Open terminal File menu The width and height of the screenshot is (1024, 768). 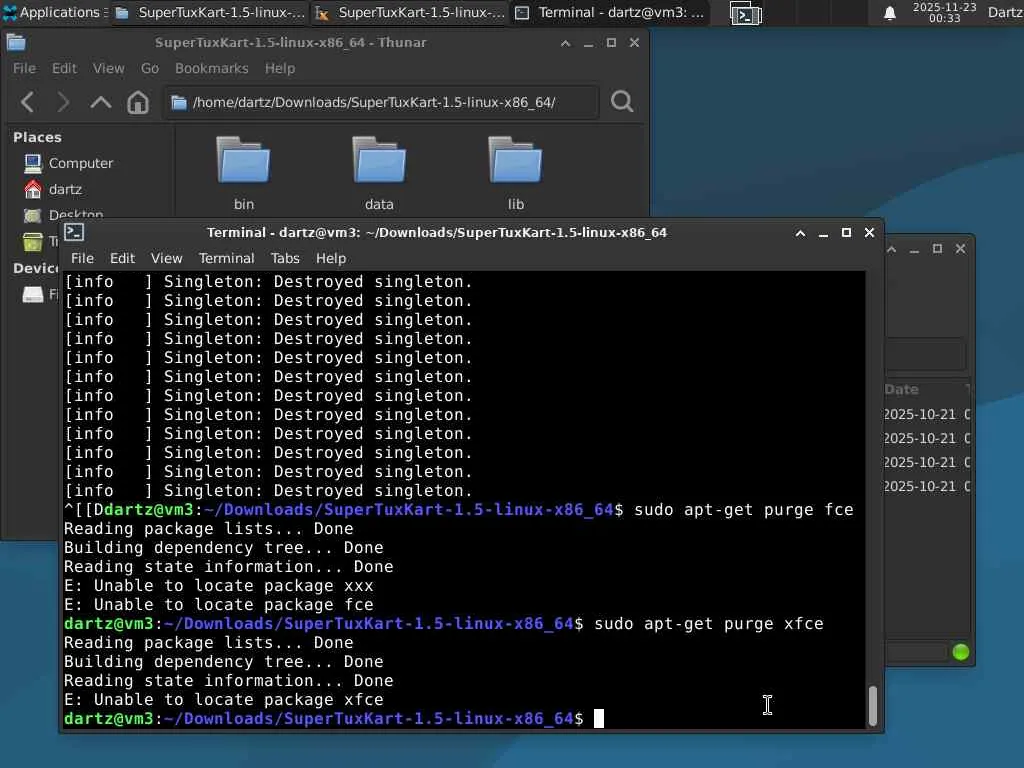pos(82,258)
